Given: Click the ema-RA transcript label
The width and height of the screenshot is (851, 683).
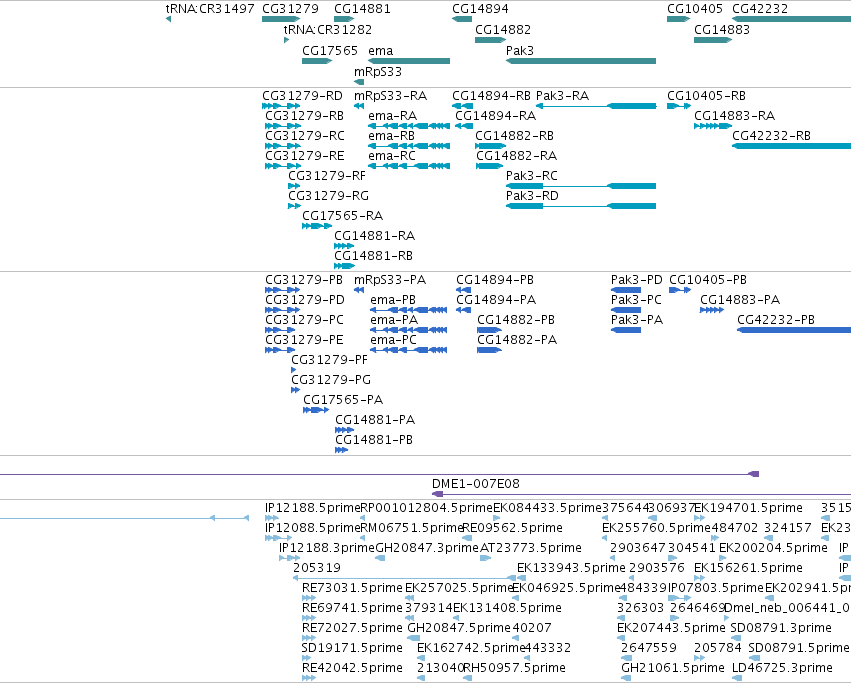Looking at the screenshot, I should 392,116.
